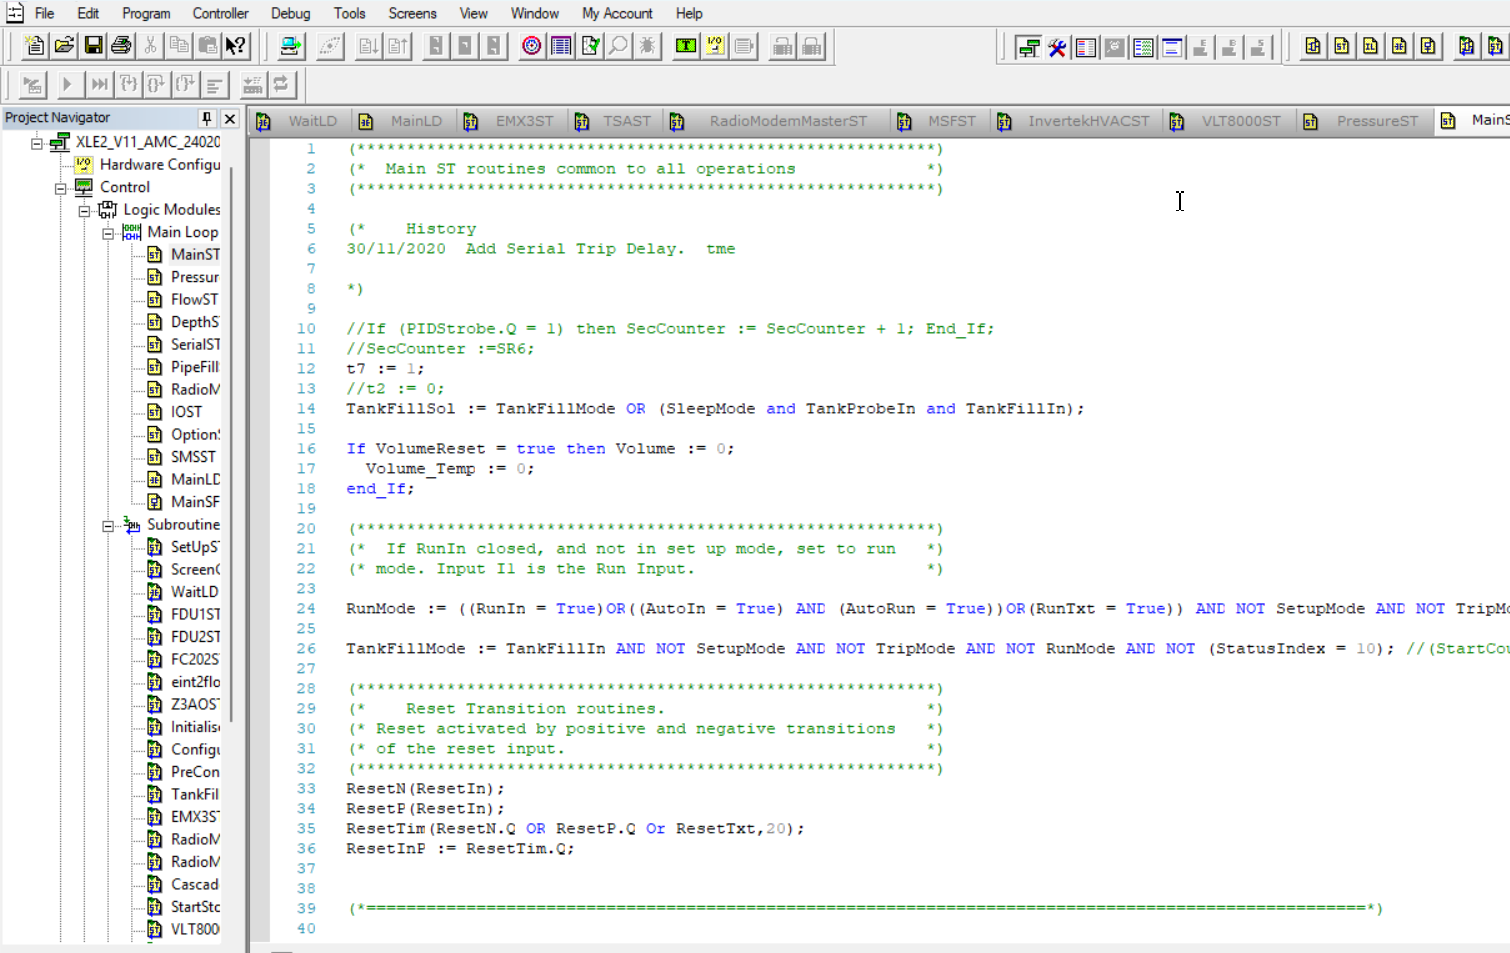Click the Save diskette icon in toolbar
This screenshot has width=1510, height=953.
coord(93,46)
